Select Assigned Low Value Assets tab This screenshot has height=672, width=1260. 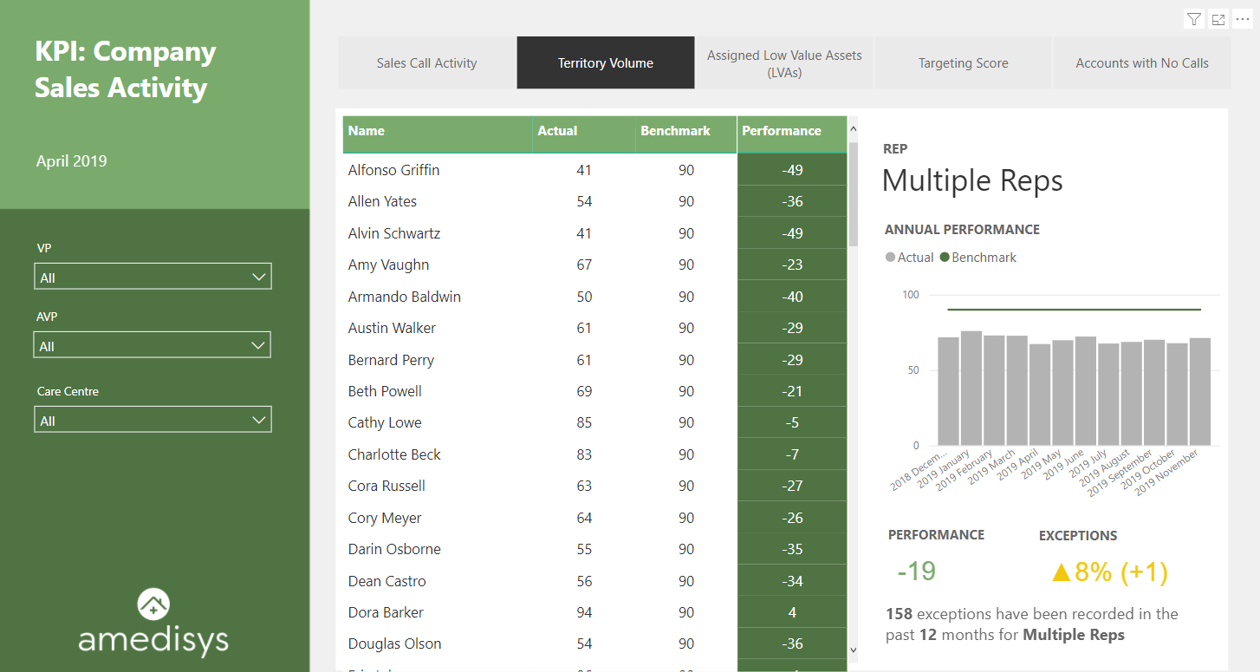pyautogui.click(x=784, y=63)
